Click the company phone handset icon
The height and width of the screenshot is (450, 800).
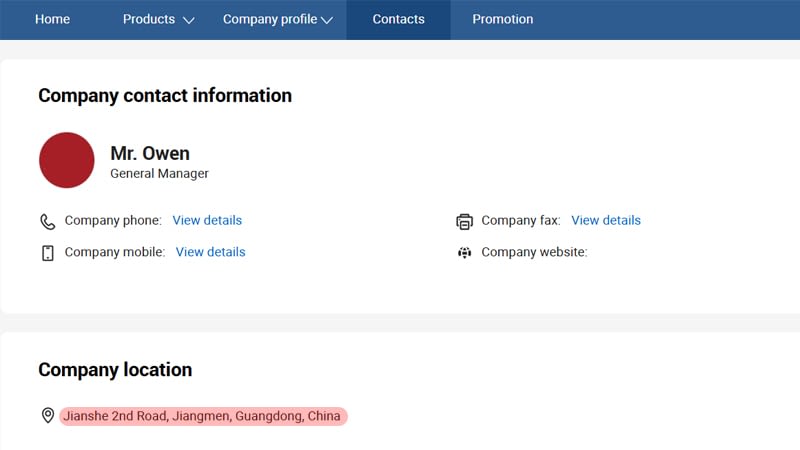pyautogui.click(x=47, y=221)
